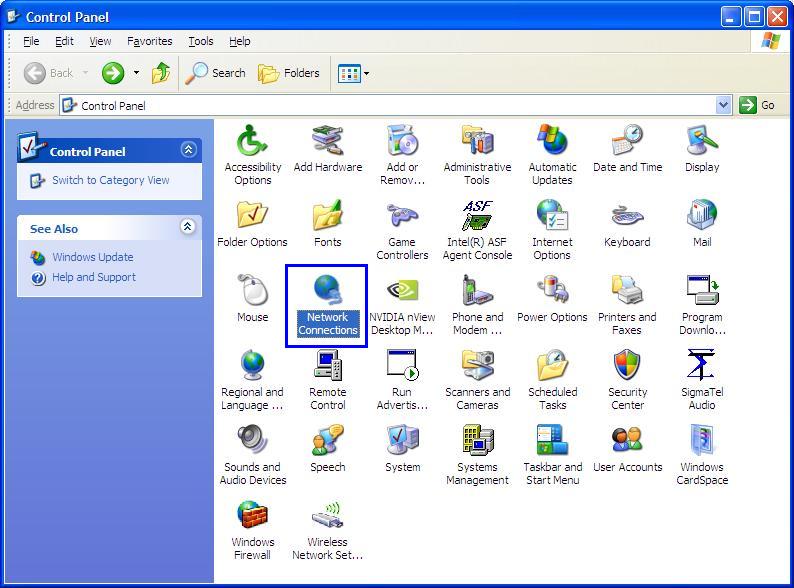Collapse the See Also section
Viewport: 794px width, 588px height.
point(187,227)
